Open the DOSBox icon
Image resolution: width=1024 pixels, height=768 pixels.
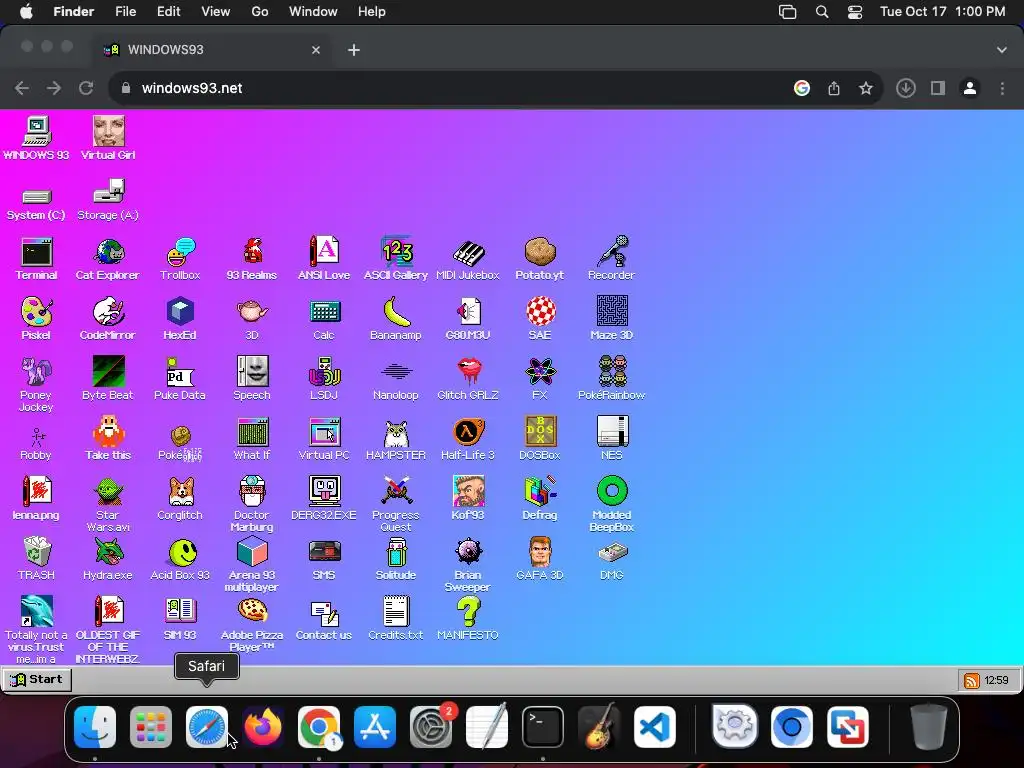(540, 439)
